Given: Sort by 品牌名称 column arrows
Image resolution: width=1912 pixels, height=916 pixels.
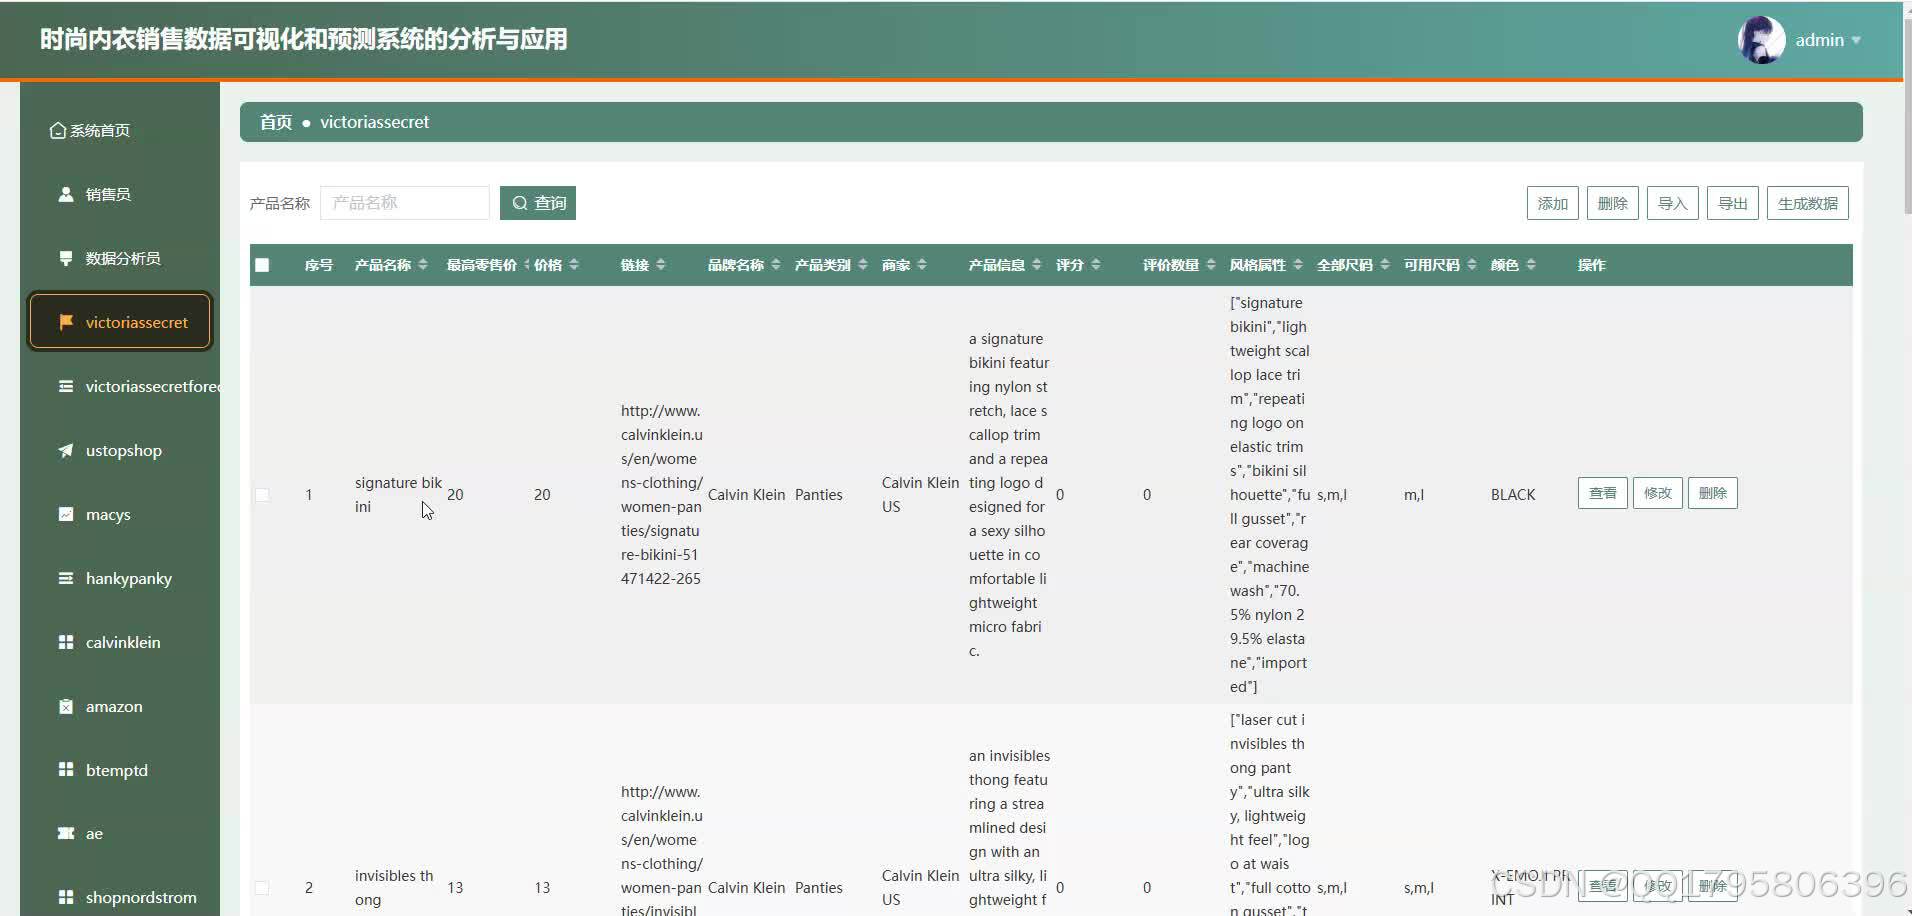Looking at the screenshot, I should click(776, 264).
